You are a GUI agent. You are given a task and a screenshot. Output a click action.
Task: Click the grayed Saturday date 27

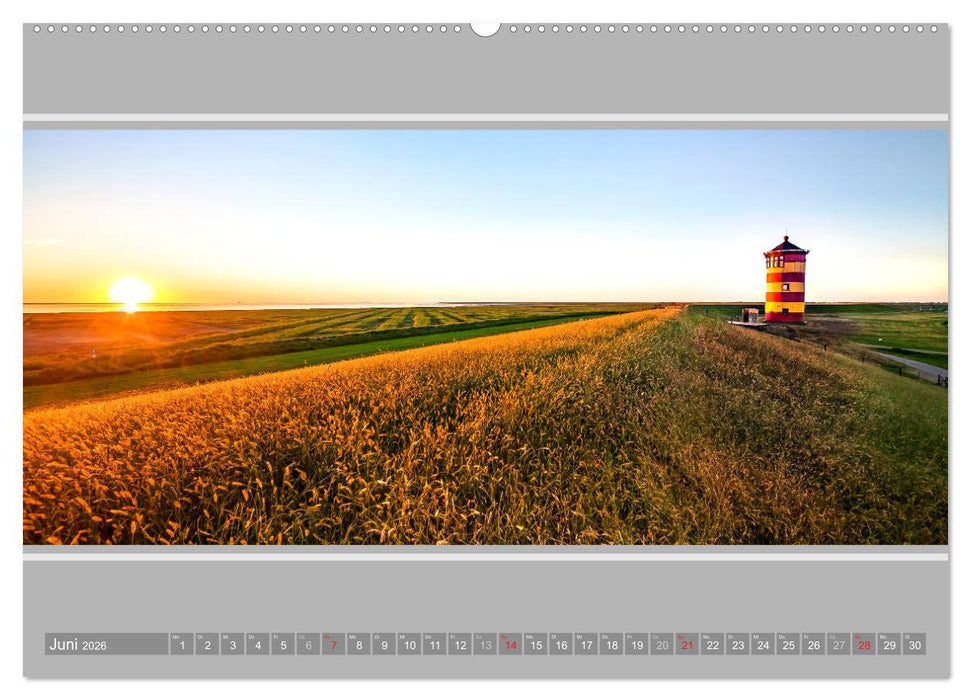coord(838,645)
